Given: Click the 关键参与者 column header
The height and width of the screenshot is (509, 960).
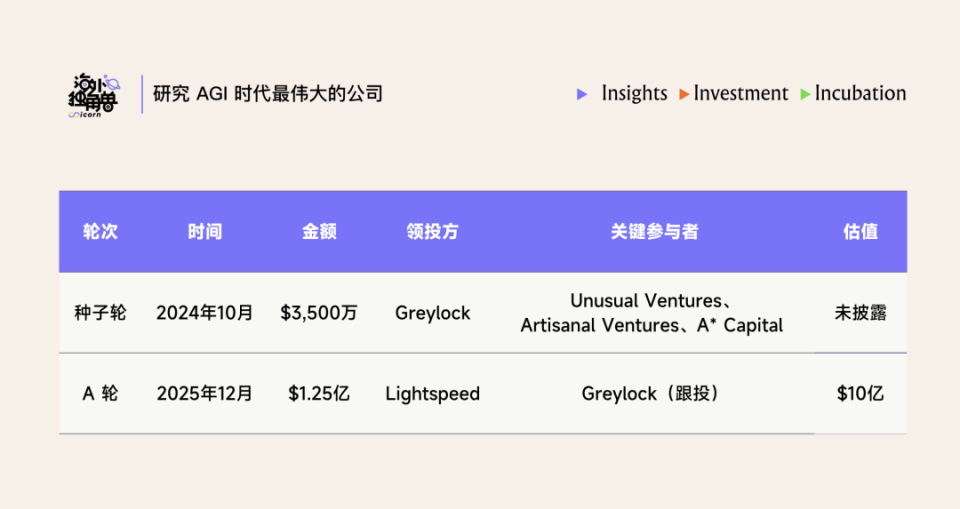Looking at the screenshot, I should pos(654,232).
